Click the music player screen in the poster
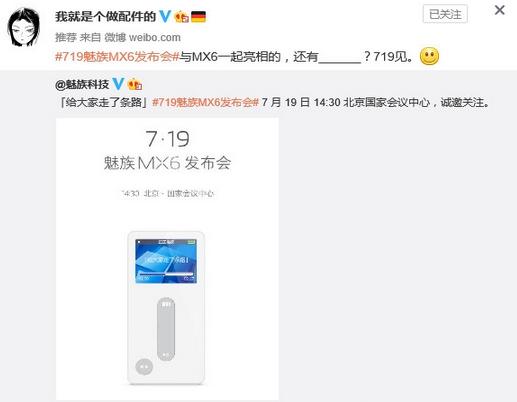Viewport: 517px width, 402px height. coord(166,261)
